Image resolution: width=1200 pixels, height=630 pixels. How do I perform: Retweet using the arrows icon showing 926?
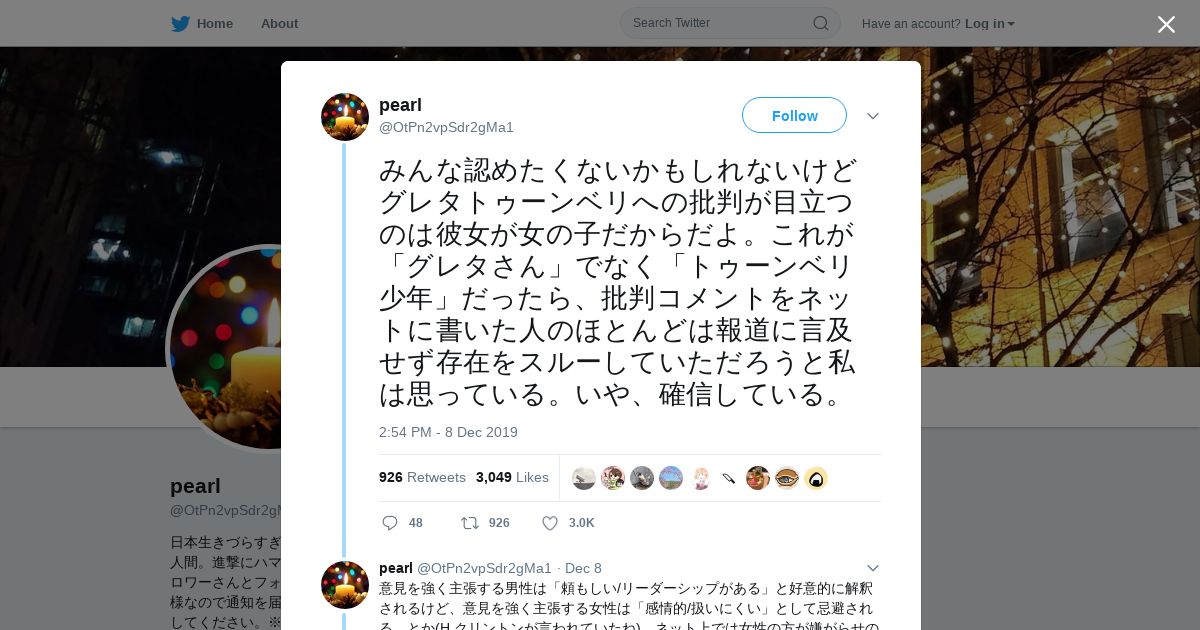[469, 523]
